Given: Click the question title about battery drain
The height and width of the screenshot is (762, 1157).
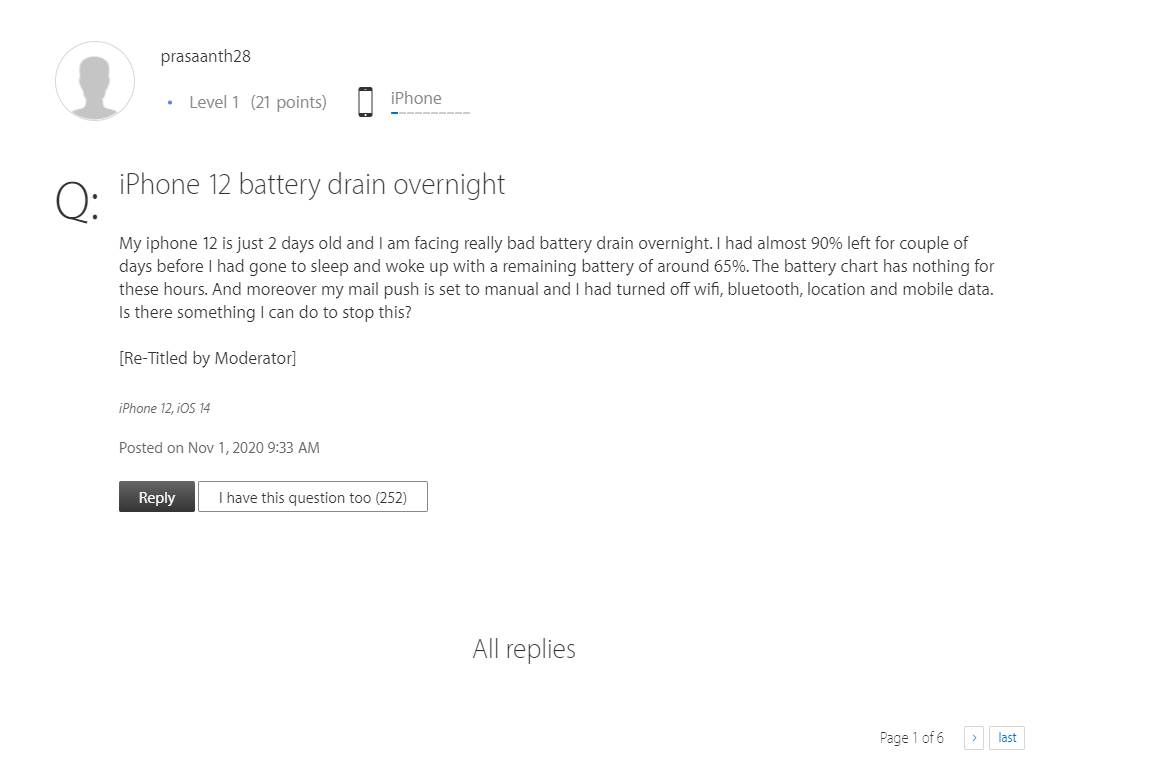Looking at the screenshot, I should (312, 185).
